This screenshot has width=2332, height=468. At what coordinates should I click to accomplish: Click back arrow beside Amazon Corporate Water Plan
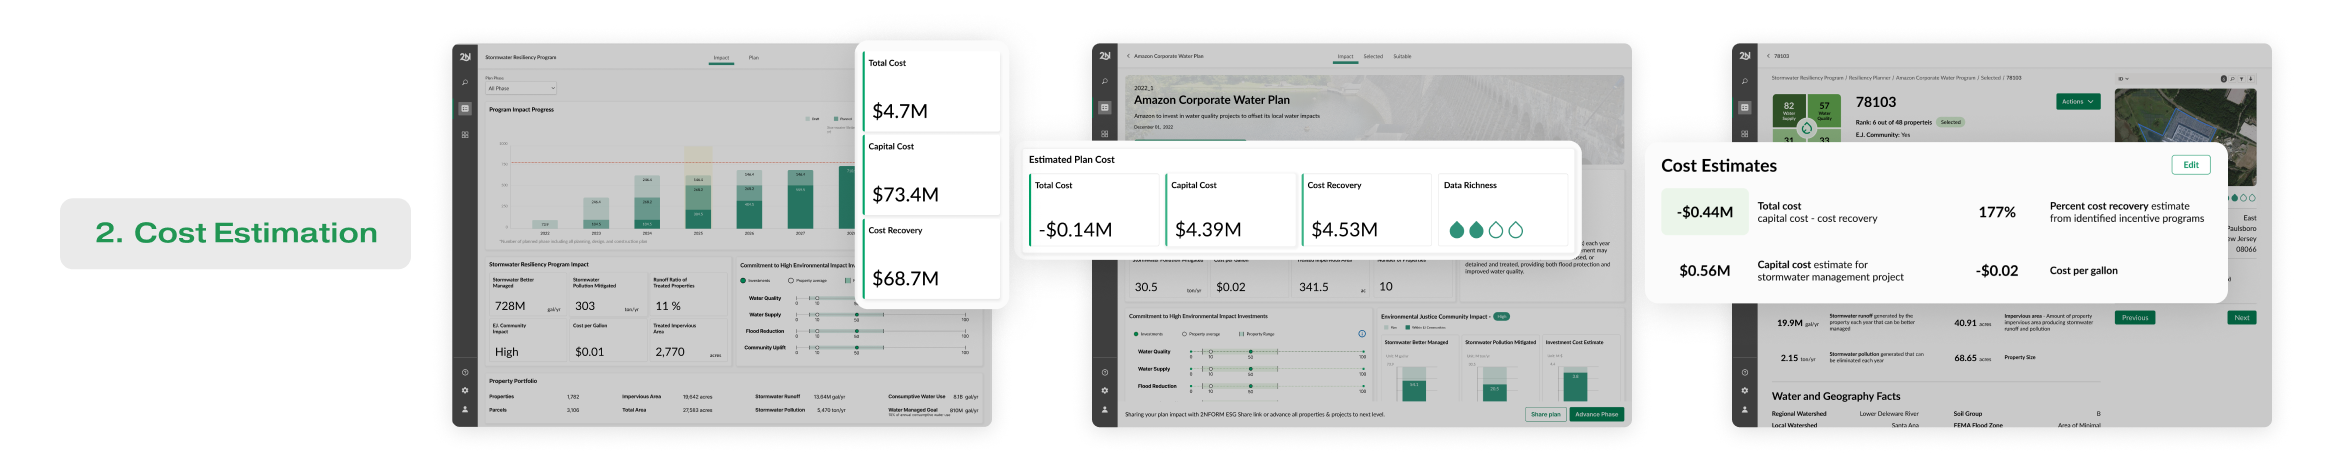(1128, 56)
